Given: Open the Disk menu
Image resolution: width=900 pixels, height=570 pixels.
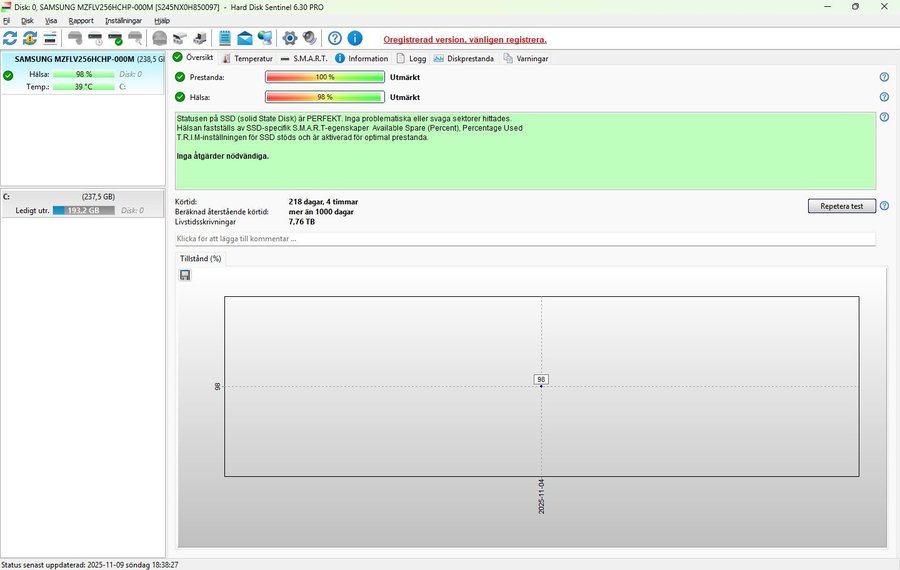Looking at the screenshot, I should 27,20.
